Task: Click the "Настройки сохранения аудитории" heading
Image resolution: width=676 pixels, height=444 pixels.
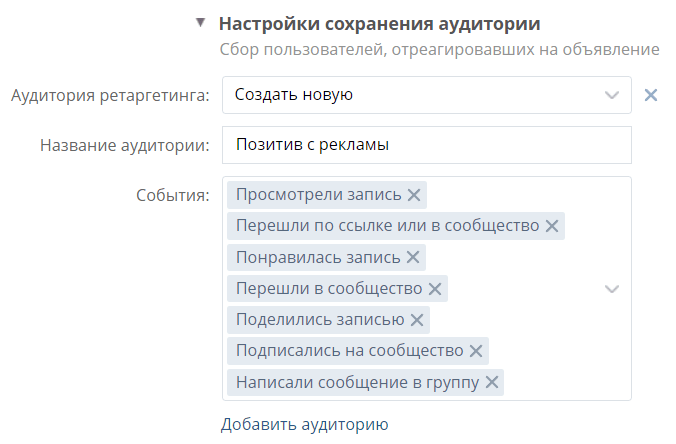Action: pos(379,24)
